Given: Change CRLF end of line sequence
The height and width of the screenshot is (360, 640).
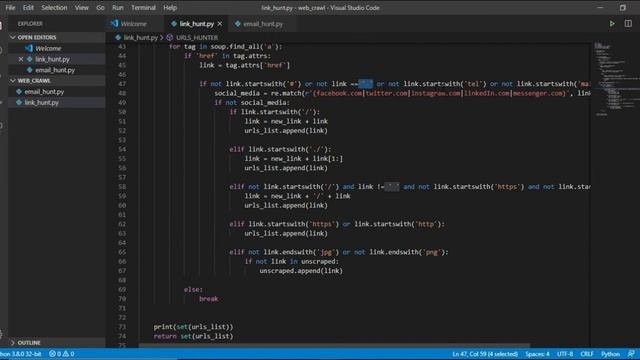Looking at the screenshot, I should click(587, 354).
